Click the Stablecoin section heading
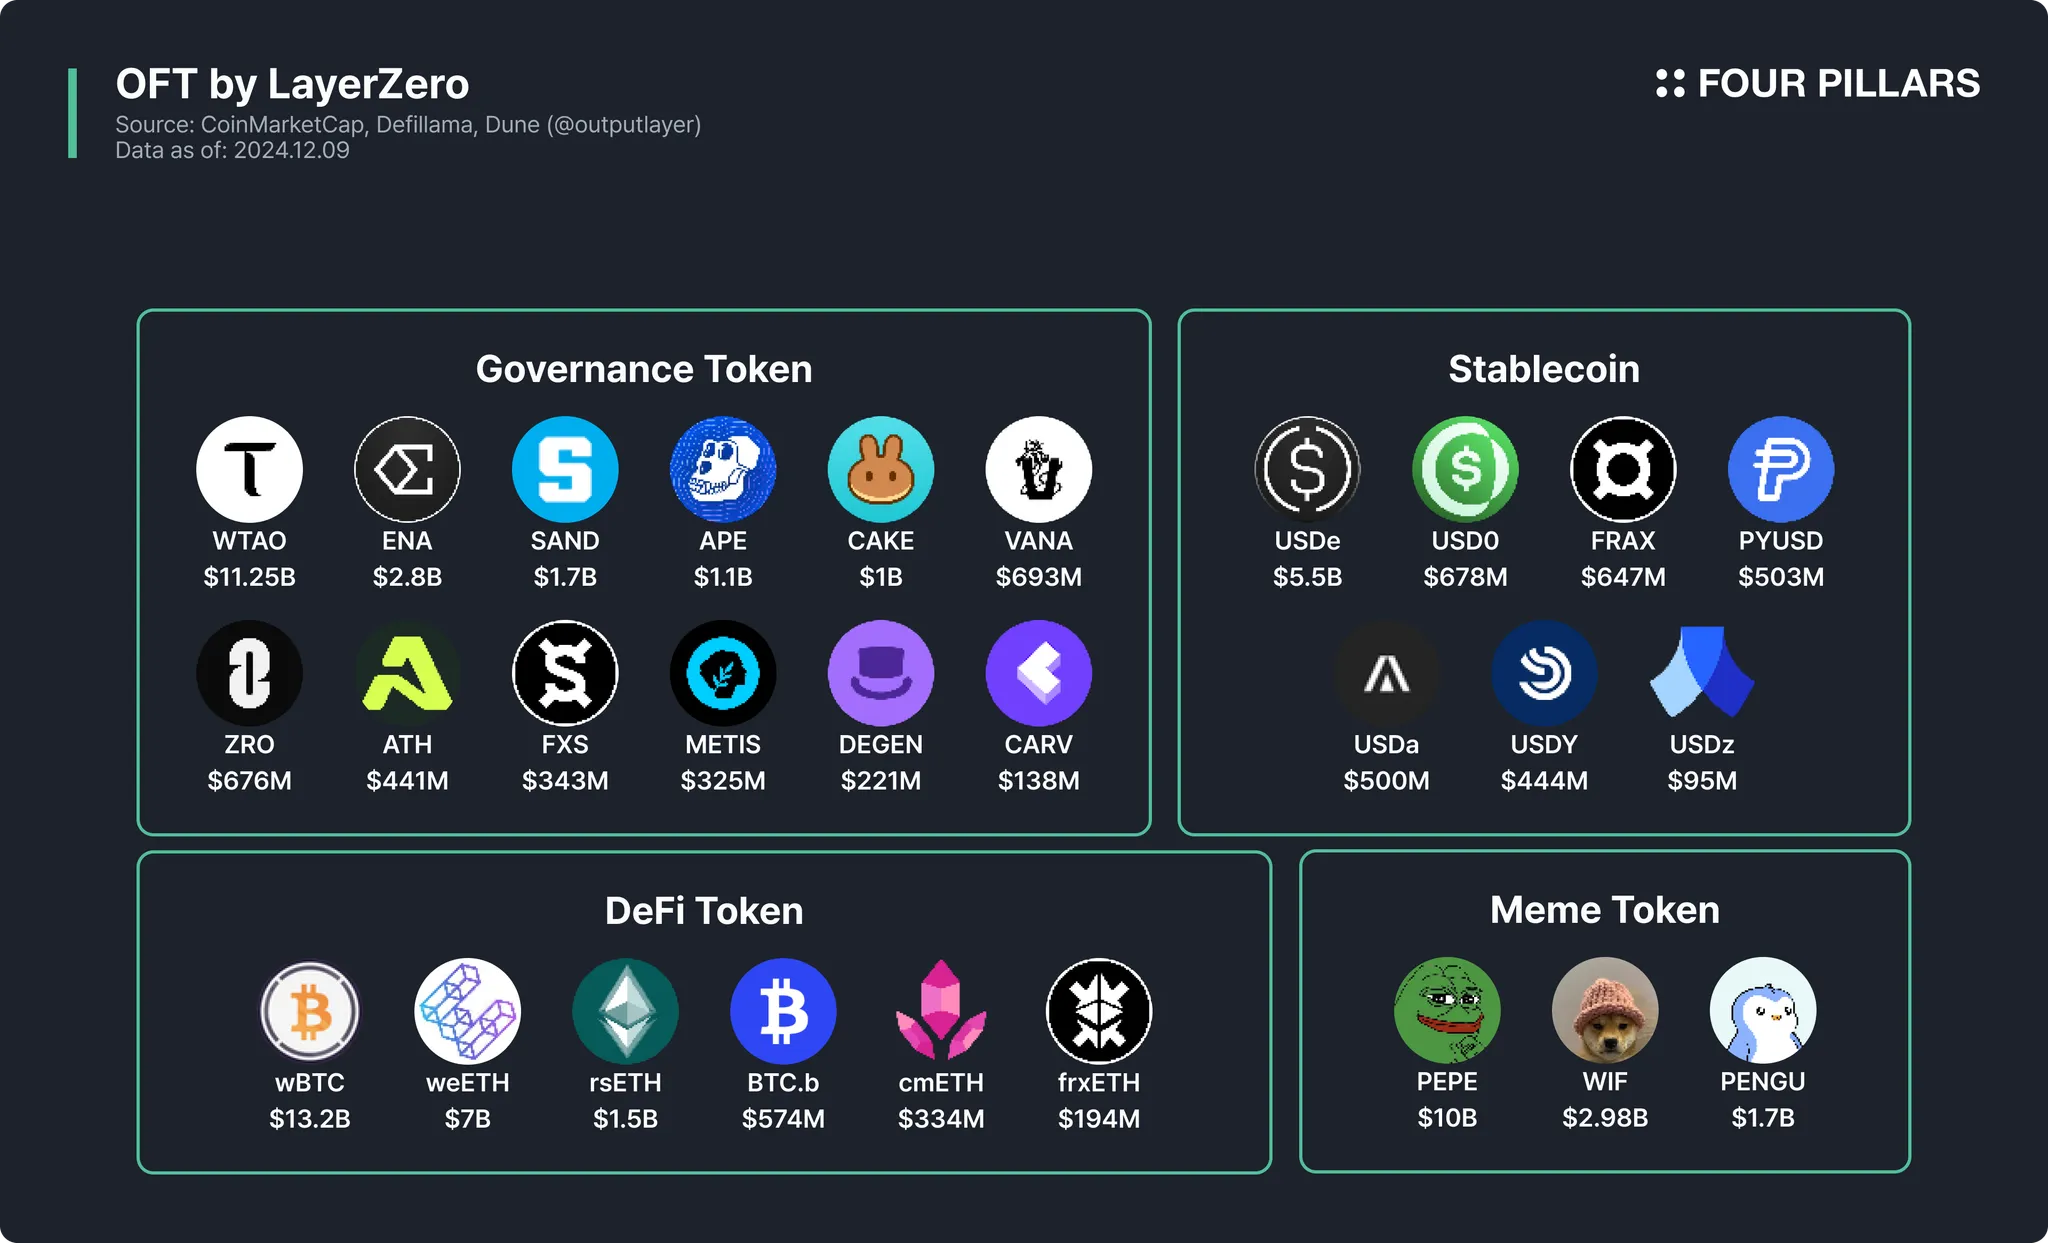The width and height of the screenshot is (2048, 1243). [1544, 369]
